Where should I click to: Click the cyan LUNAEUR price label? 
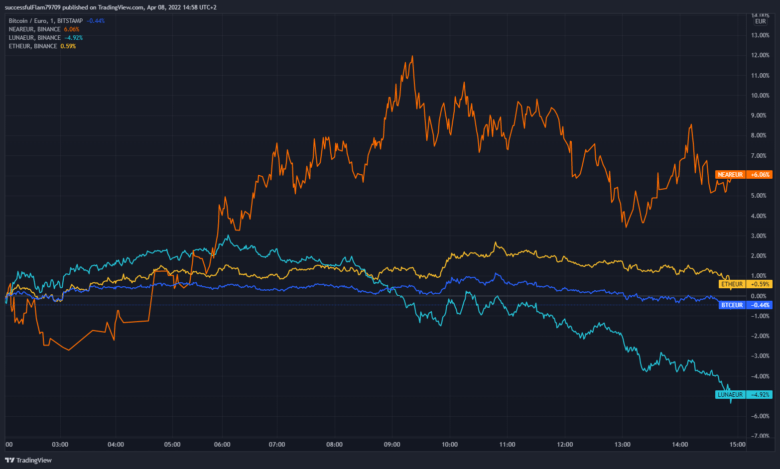pos(730,394)
